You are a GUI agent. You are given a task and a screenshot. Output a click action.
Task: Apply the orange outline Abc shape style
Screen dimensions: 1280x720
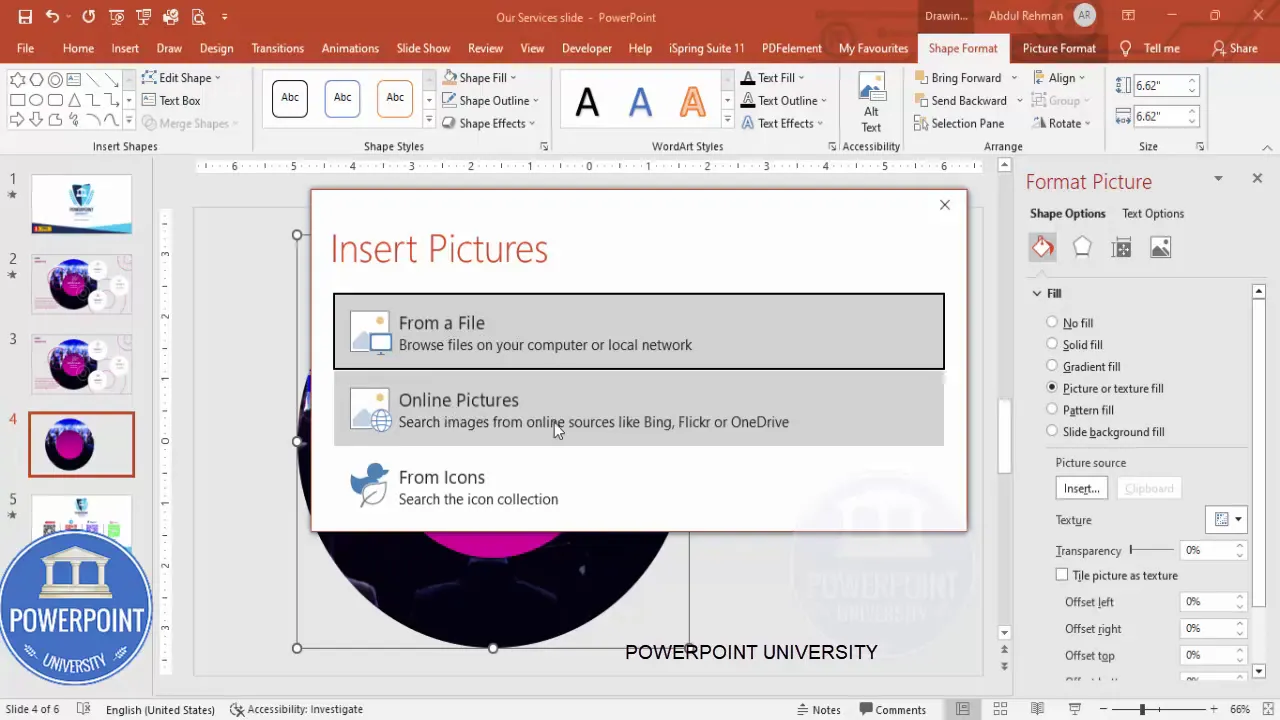pos(395,98)
